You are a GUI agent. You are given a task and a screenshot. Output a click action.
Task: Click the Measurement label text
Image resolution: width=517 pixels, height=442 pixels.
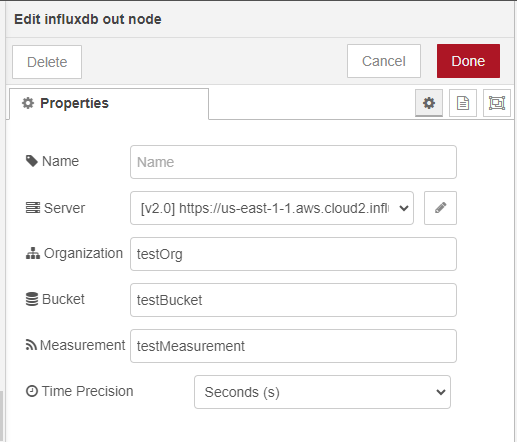[x=82, y=345]
